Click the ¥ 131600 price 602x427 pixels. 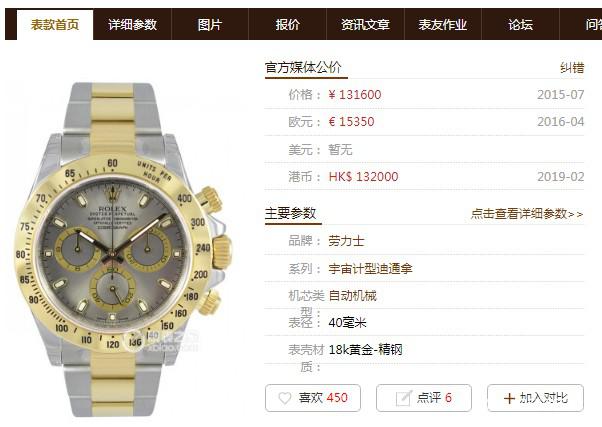(355, 94)
